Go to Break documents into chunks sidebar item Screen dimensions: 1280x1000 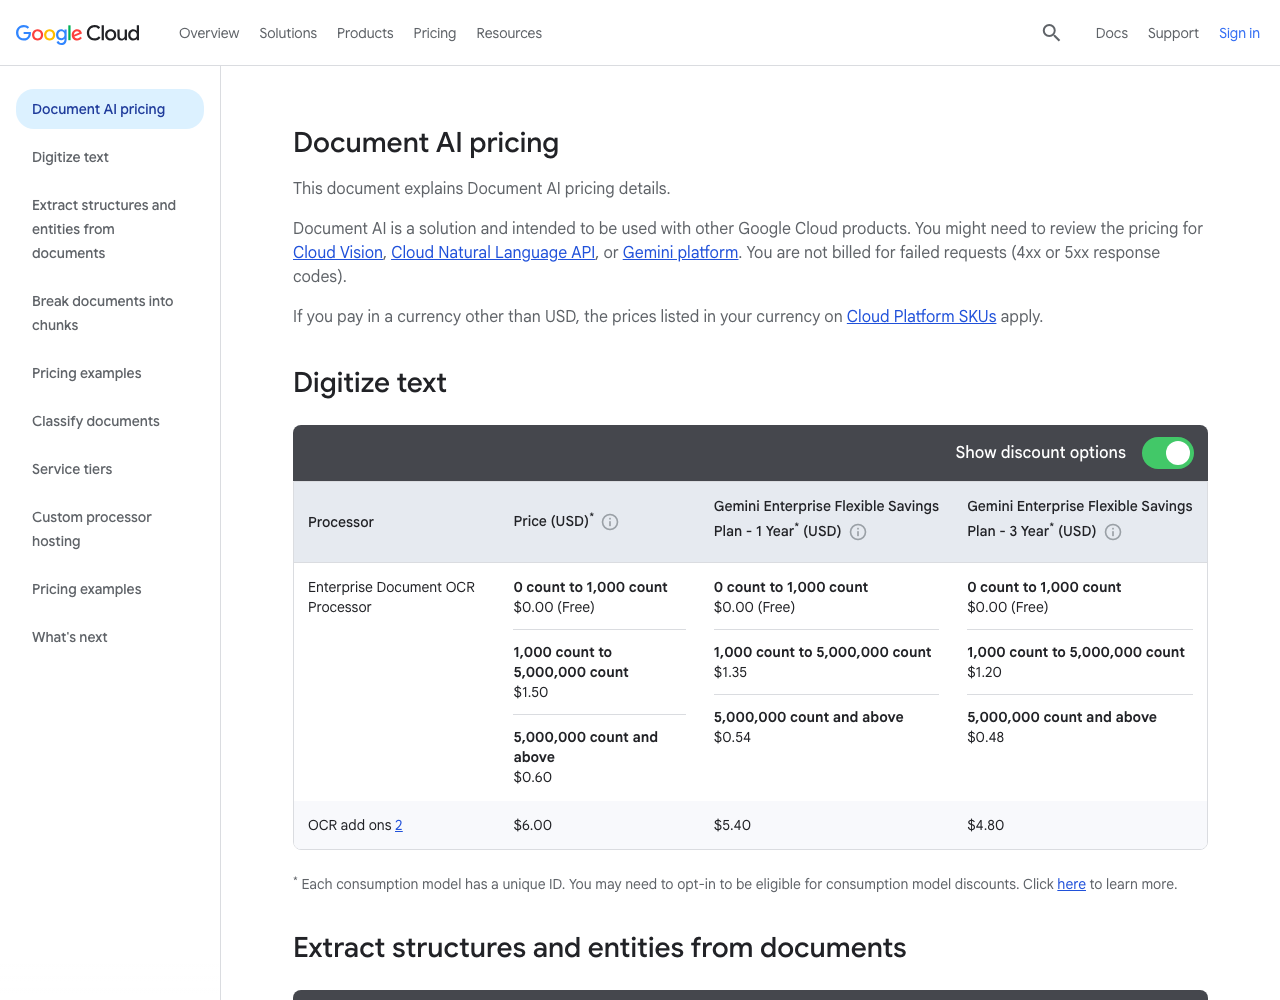(x=103, y=313)
